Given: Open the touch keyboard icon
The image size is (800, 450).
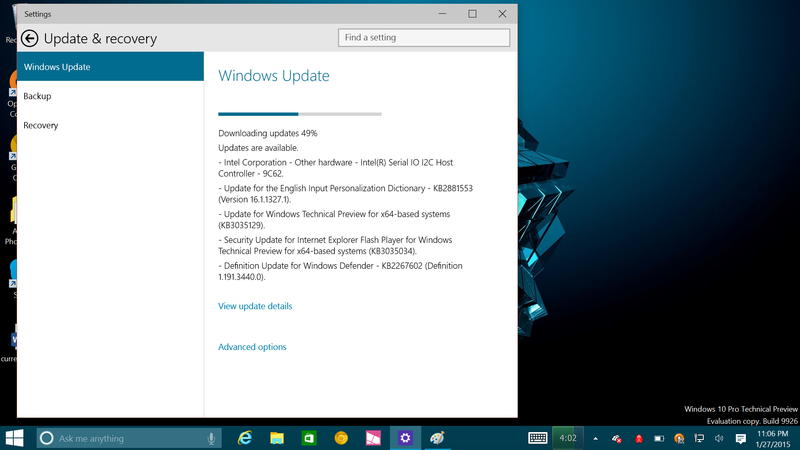Looking at the screenshot, I should click(538, 438).
